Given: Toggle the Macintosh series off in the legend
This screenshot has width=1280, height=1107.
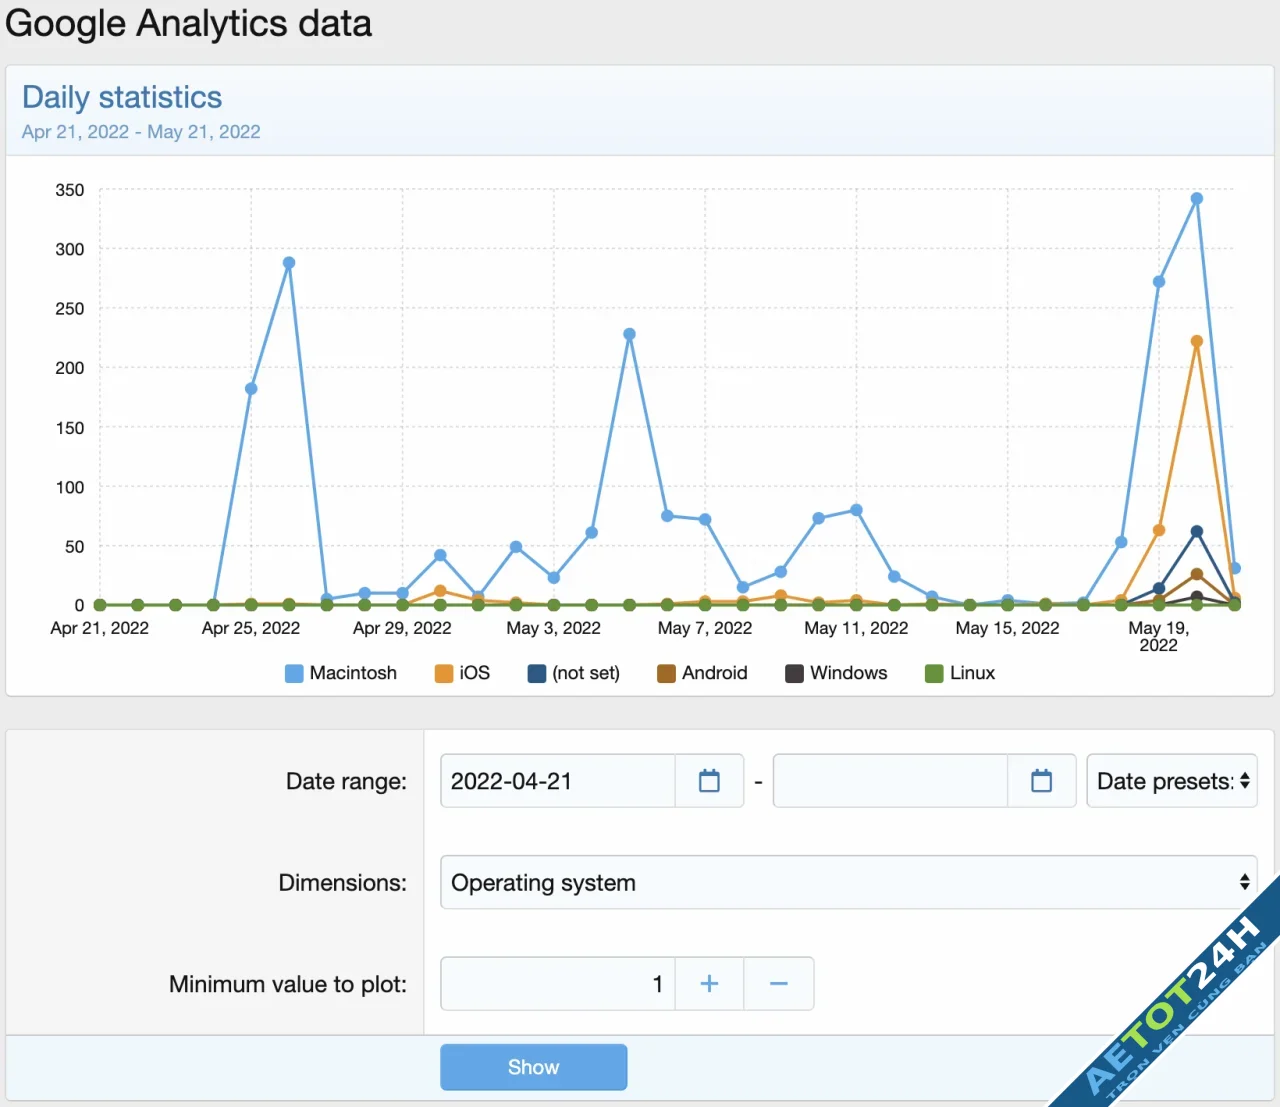Looking at the screenshot, I should pos(341,673).
